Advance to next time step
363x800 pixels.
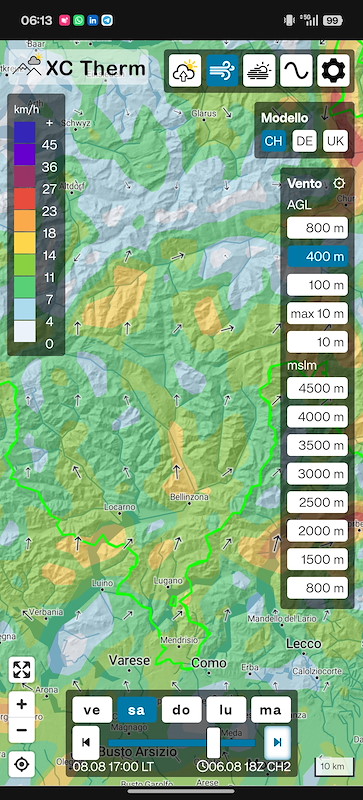[277, 742]
